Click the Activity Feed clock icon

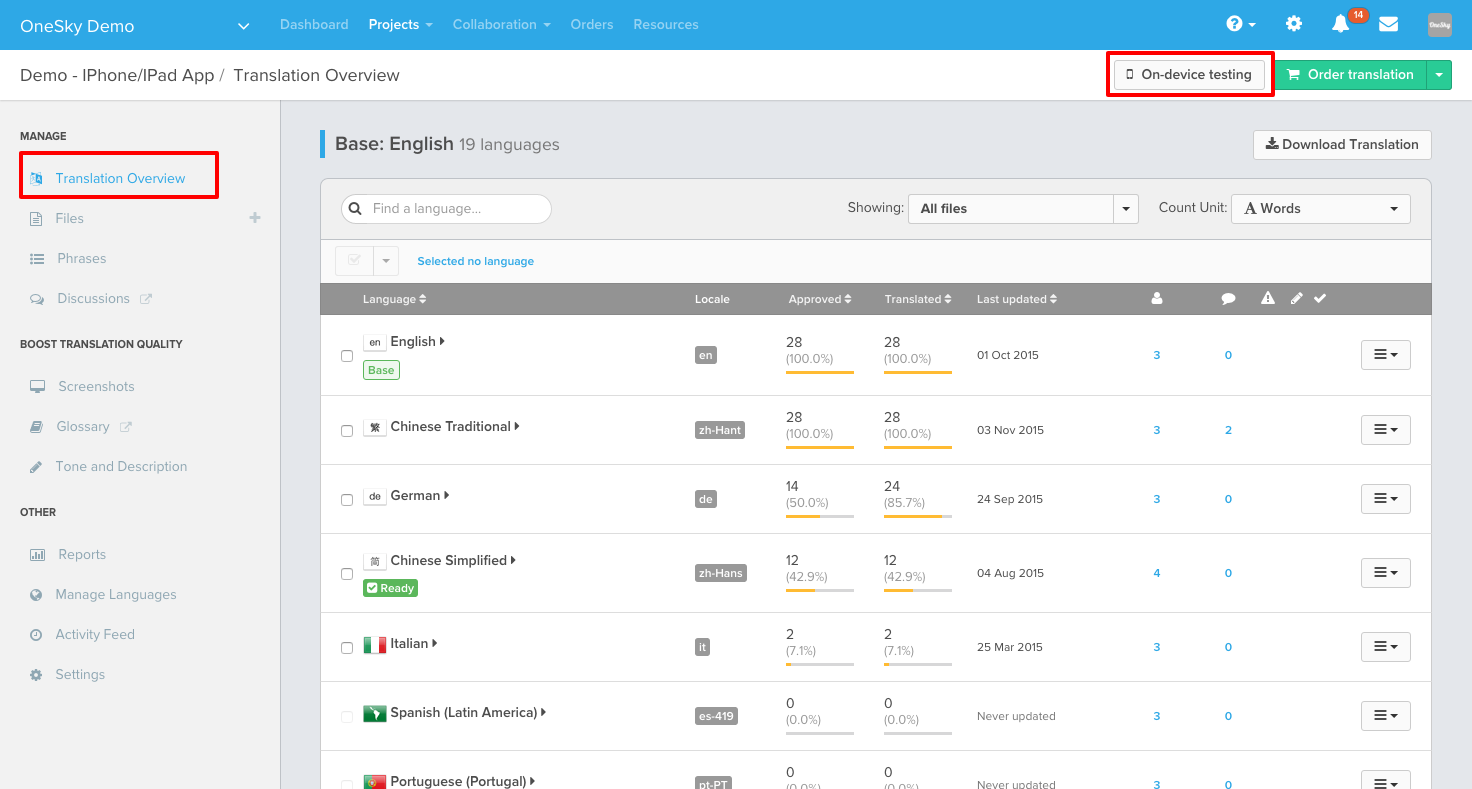click(36, 634)
